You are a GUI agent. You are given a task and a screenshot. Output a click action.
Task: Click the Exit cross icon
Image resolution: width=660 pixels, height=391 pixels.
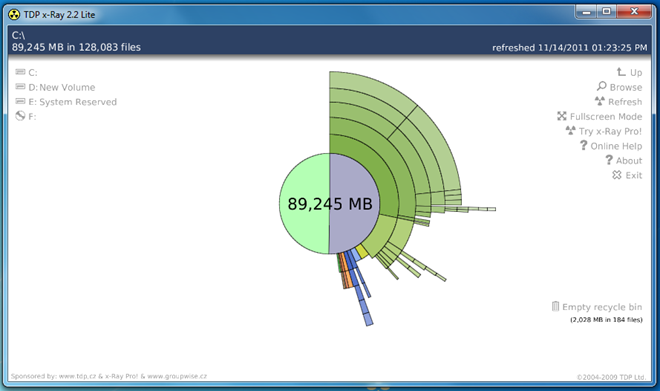pyautogui.click(x=617, y=175)
